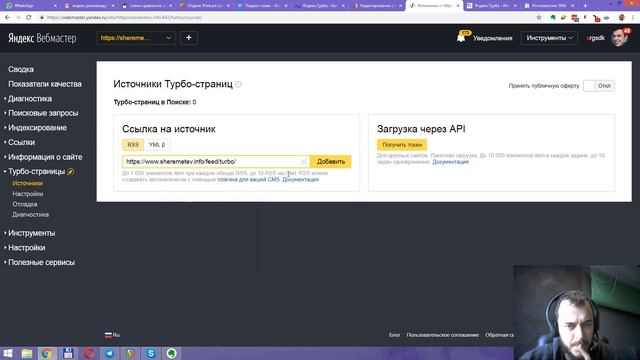The width and height of the screenshot is (640, 360).
Task: Open the Блог footer link
Action: 394,335
